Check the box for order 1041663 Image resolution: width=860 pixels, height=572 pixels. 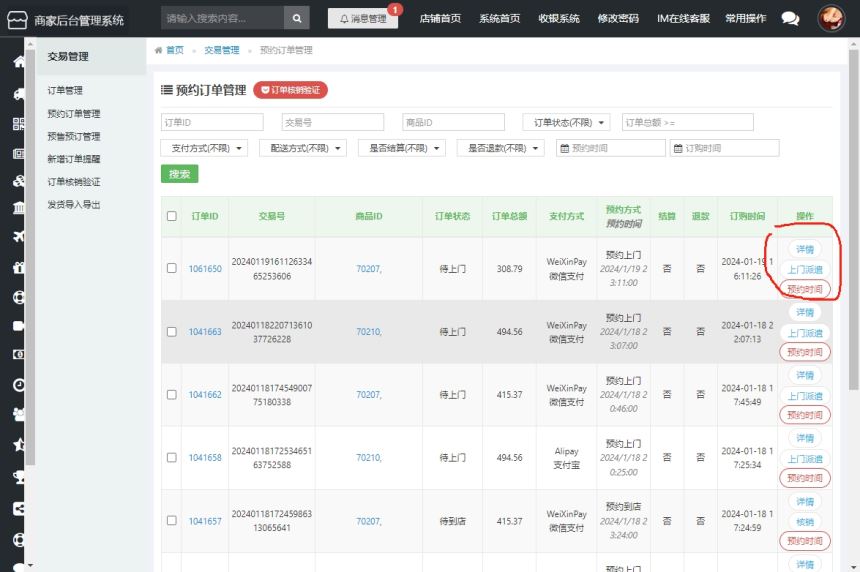172,332
